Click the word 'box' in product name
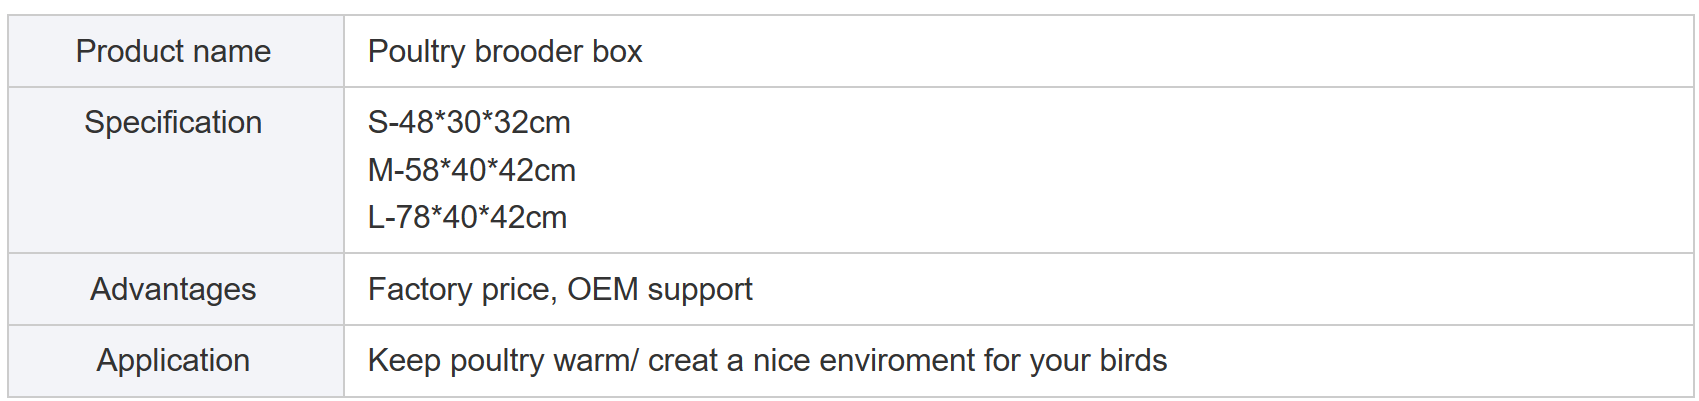Screen dimensions: 1699x401 [617, 52]
